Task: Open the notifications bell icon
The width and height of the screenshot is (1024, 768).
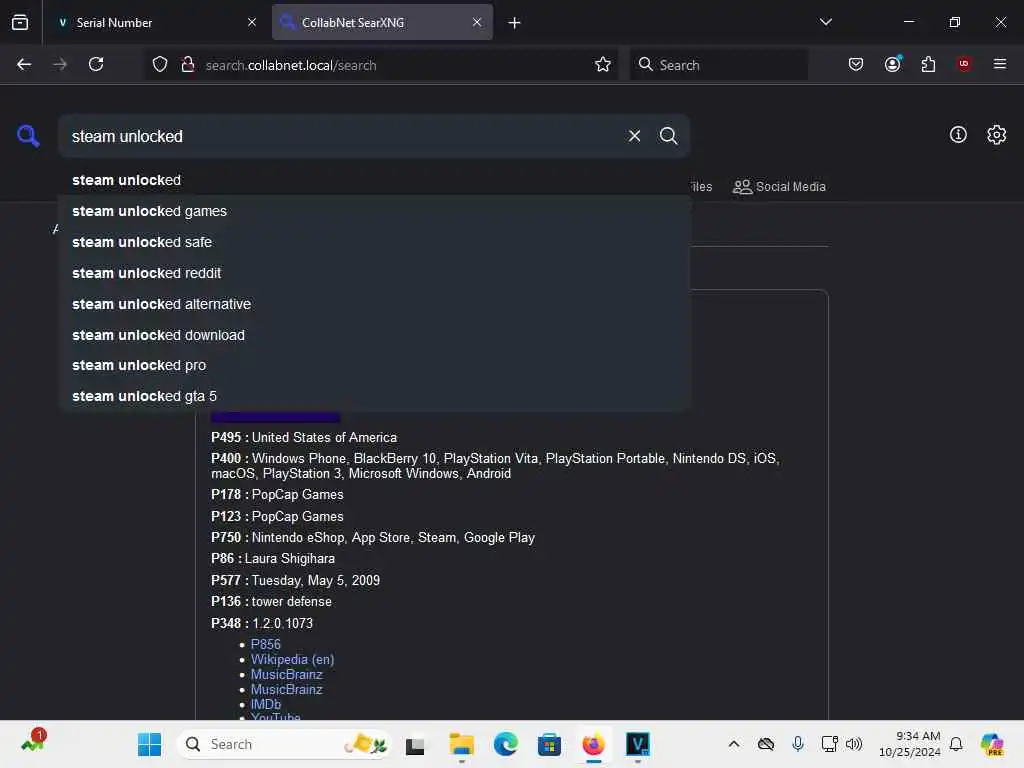Action: point(956,744)
